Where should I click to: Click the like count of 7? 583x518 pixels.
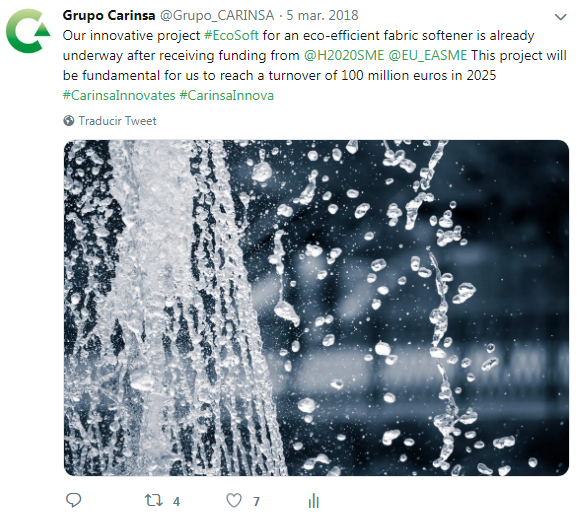256,502
